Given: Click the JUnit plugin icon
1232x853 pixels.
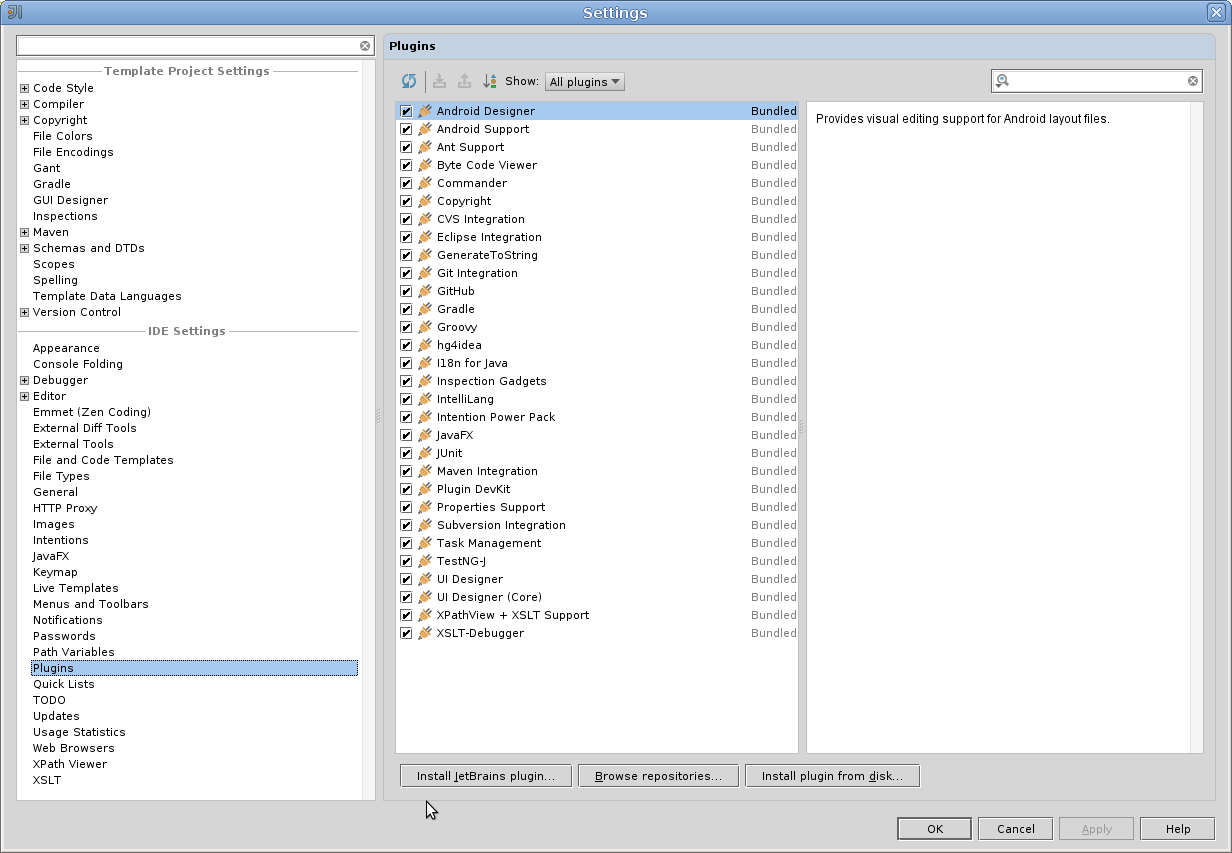Looking at the screenshot, I should tap(425, 453).
